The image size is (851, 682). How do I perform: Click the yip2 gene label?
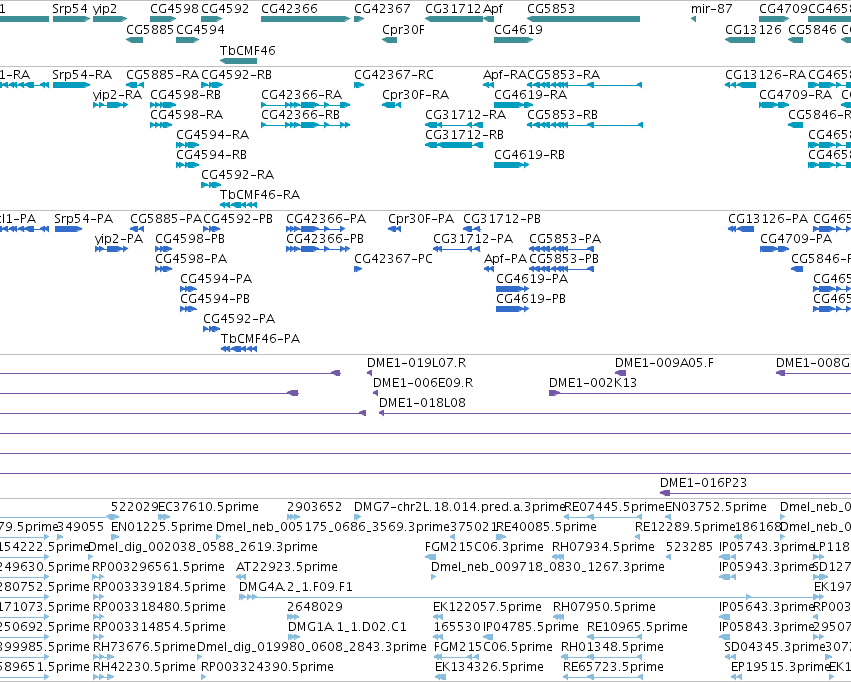tap(105, 9)
